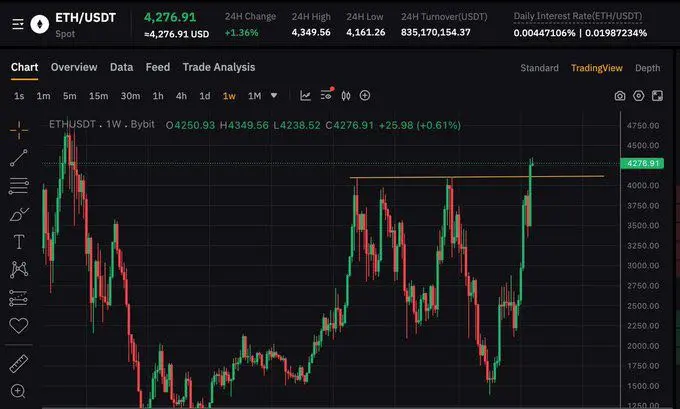Open the Fibonacci retracement lines tool
The height and width of the screenshot is (409, 680).
pos(19,186)
